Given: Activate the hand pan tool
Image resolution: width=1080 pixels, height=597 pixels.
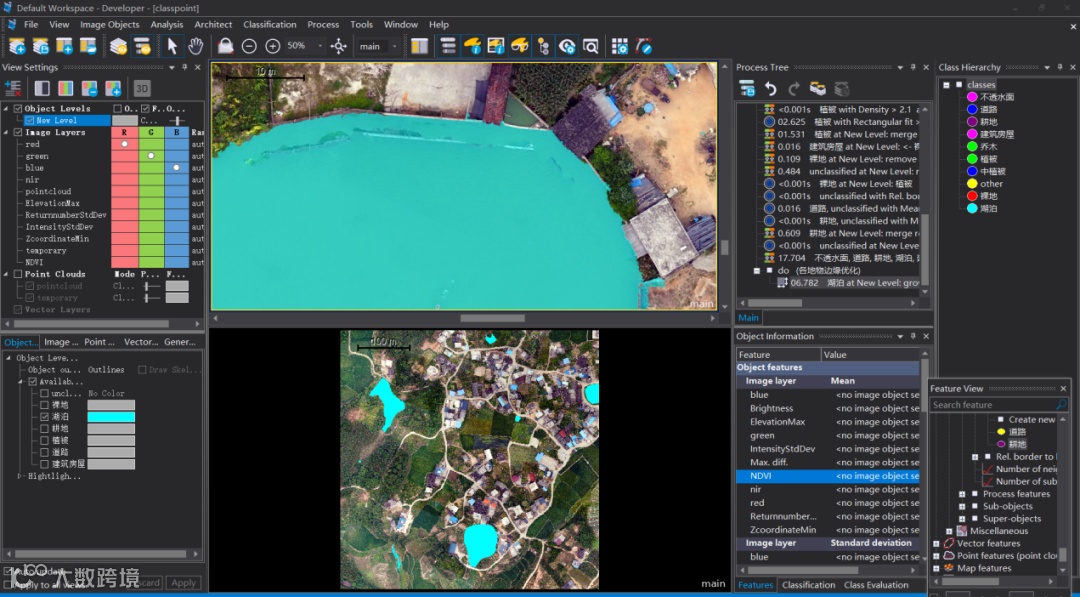Looking at the screenshot, I should (196, 46).
